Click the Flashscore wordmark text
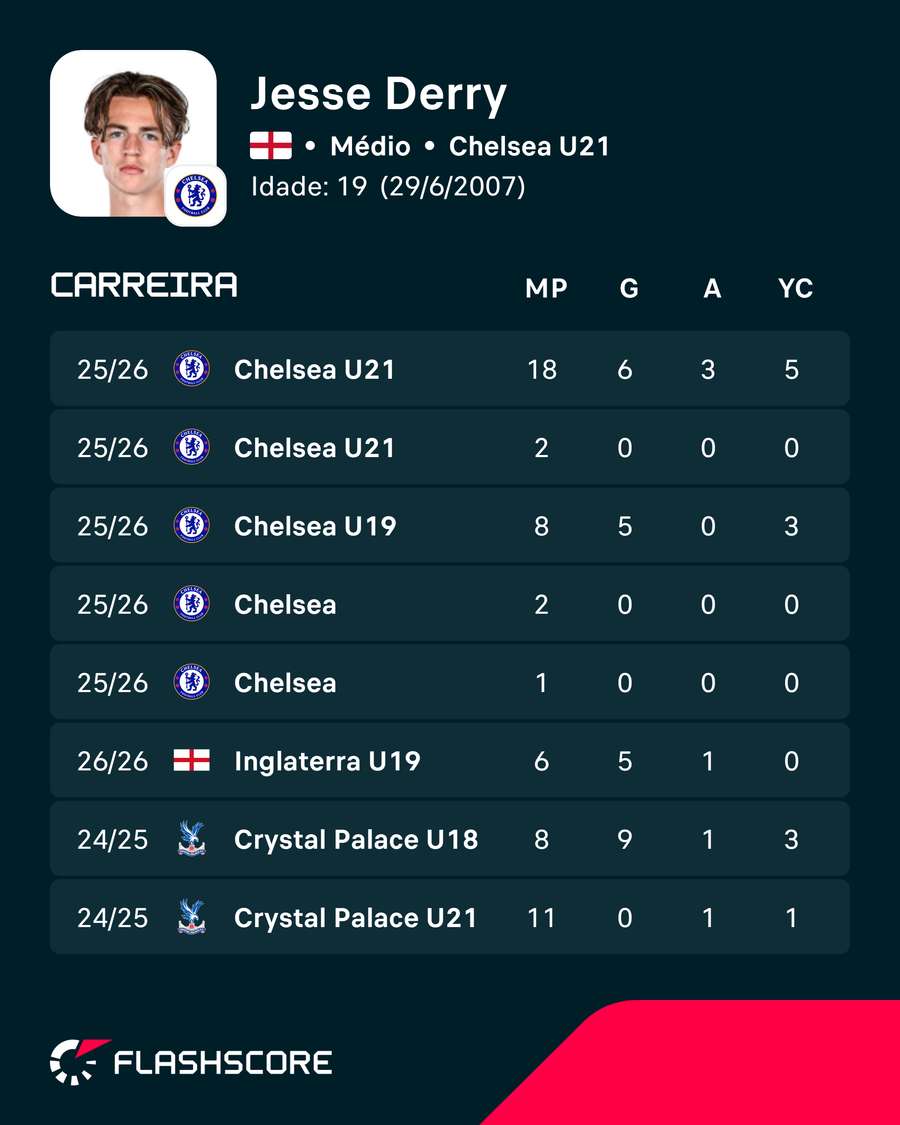 (x=223, y=1063)
